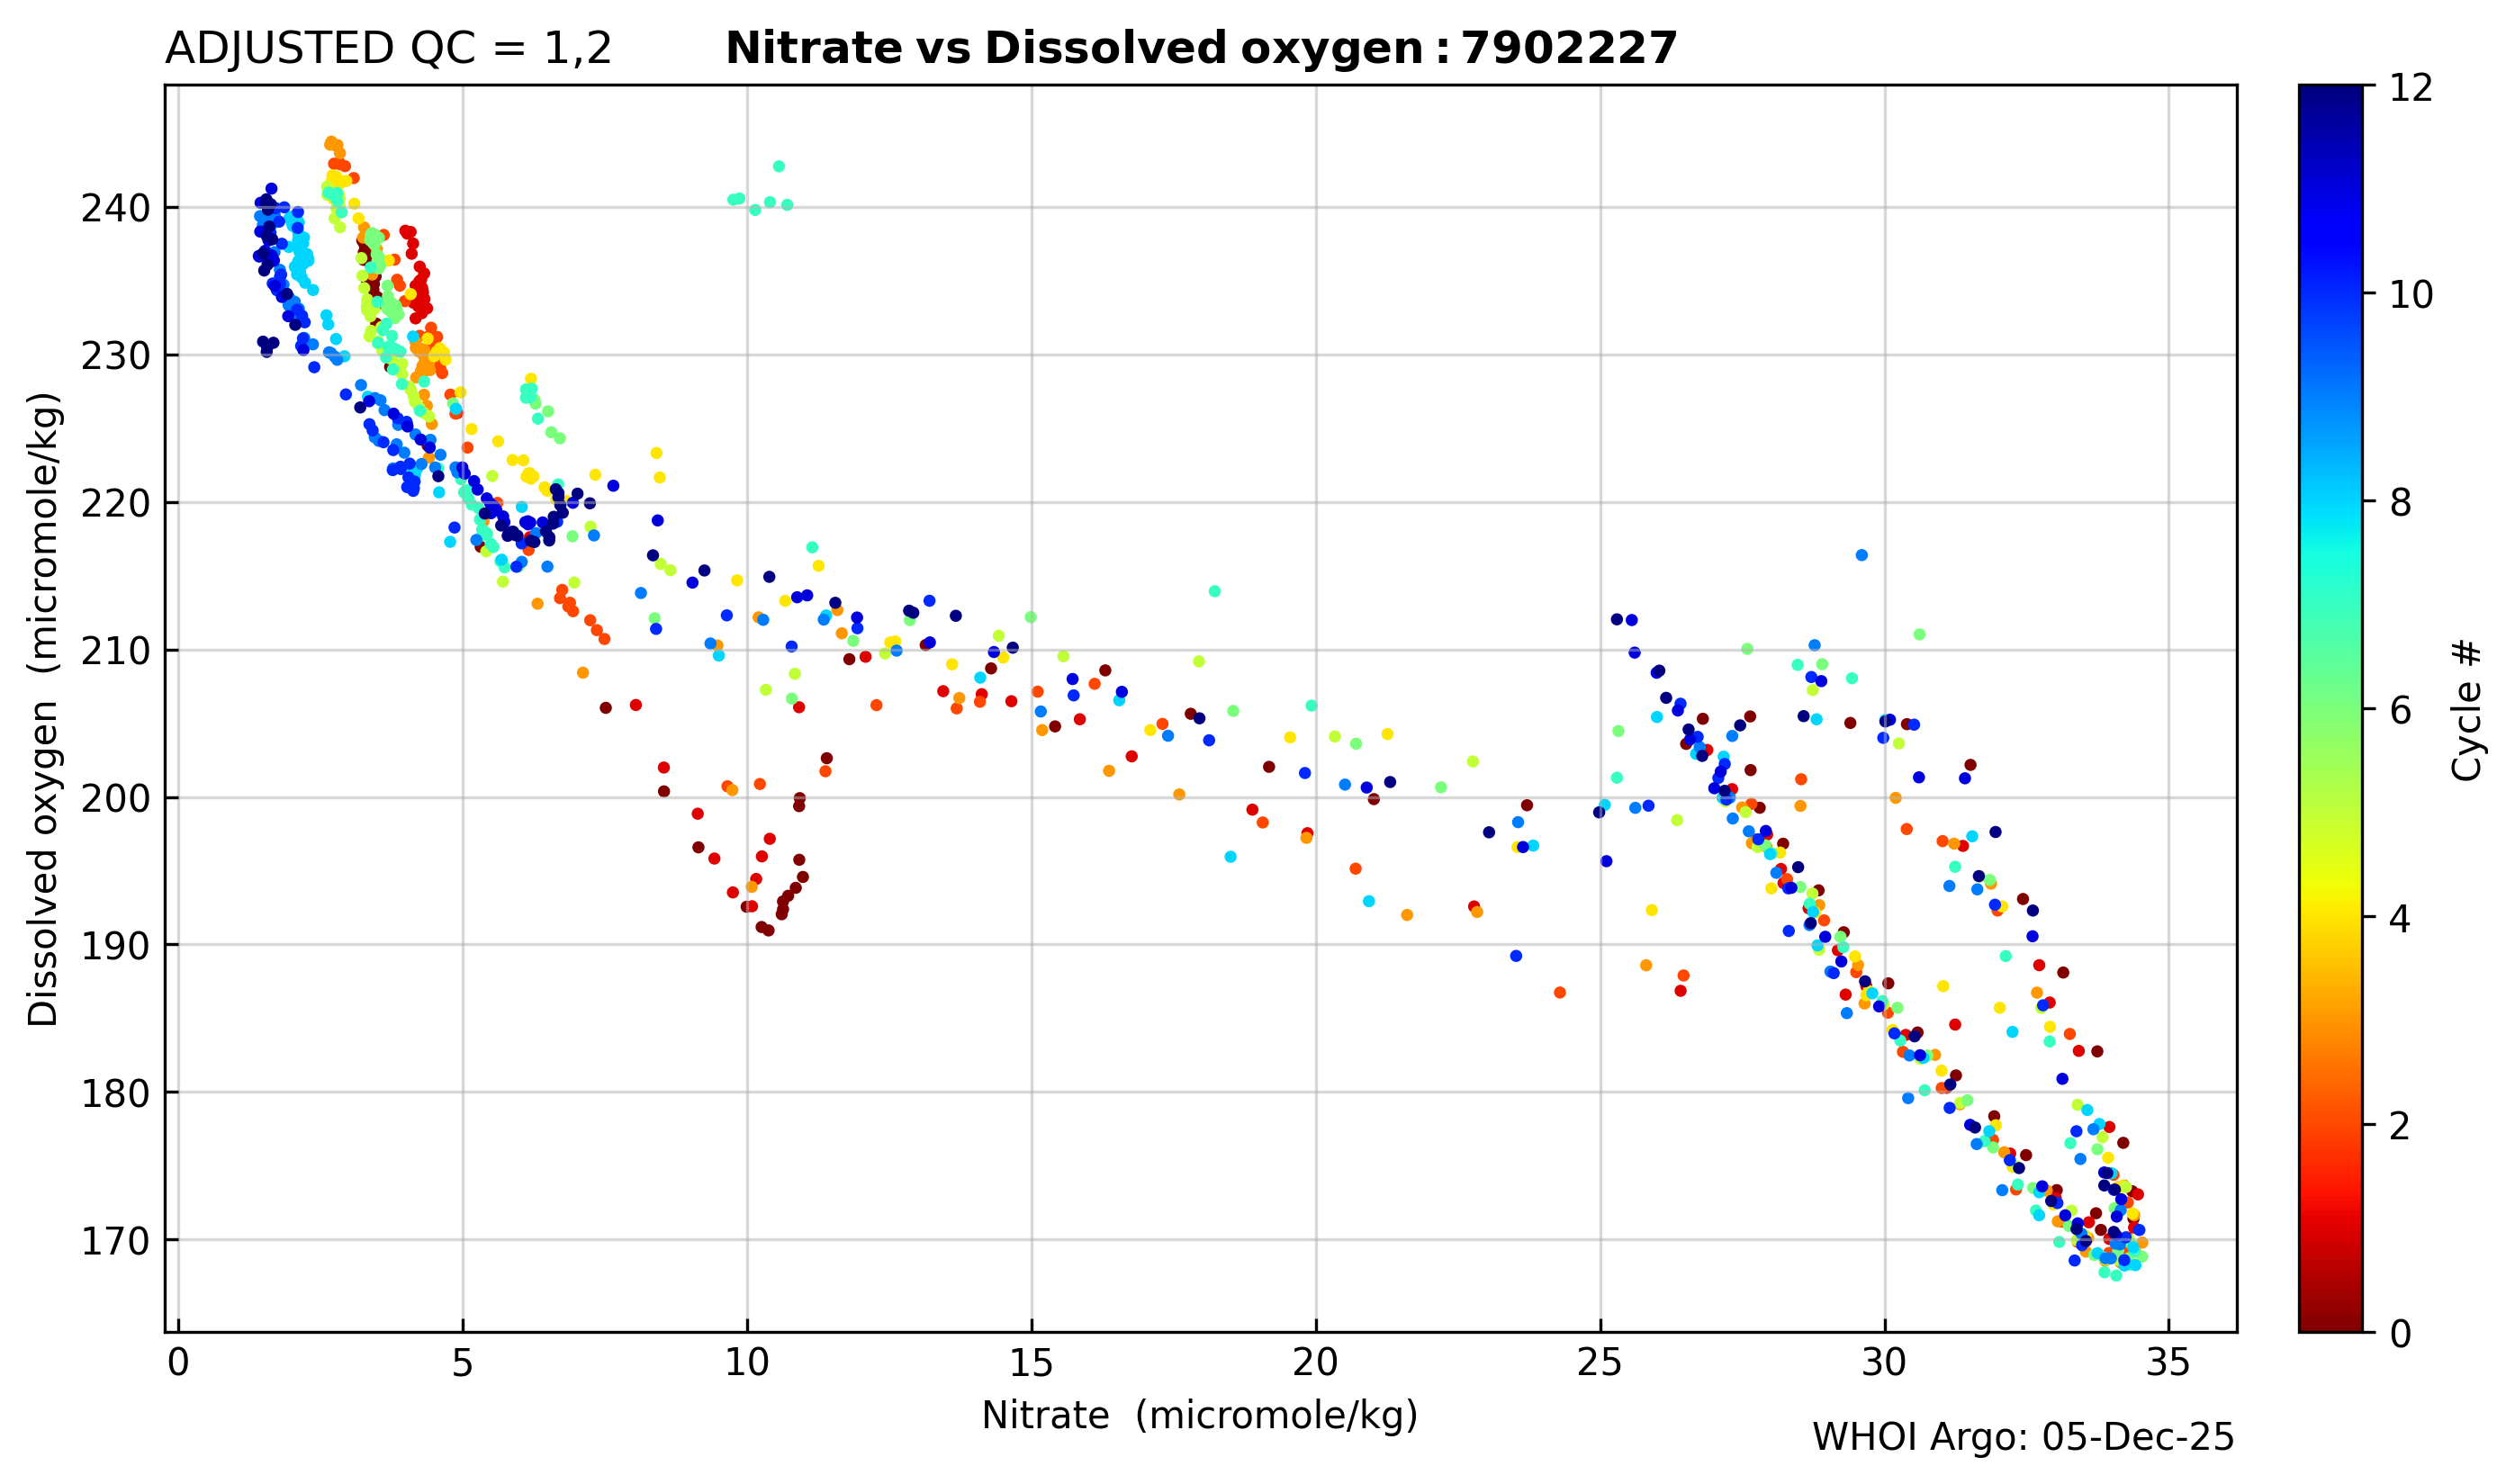This screenshot has width=2515, height=1484.
Task: Click the 'ADJUSTED QC = 1,2' label
Action: point(388,49)
